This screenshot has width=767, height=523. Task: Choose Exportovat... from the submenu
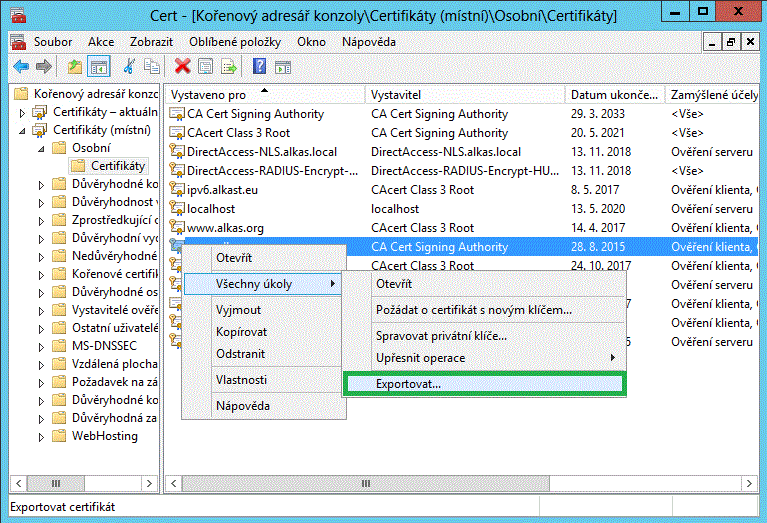point(408,384)
